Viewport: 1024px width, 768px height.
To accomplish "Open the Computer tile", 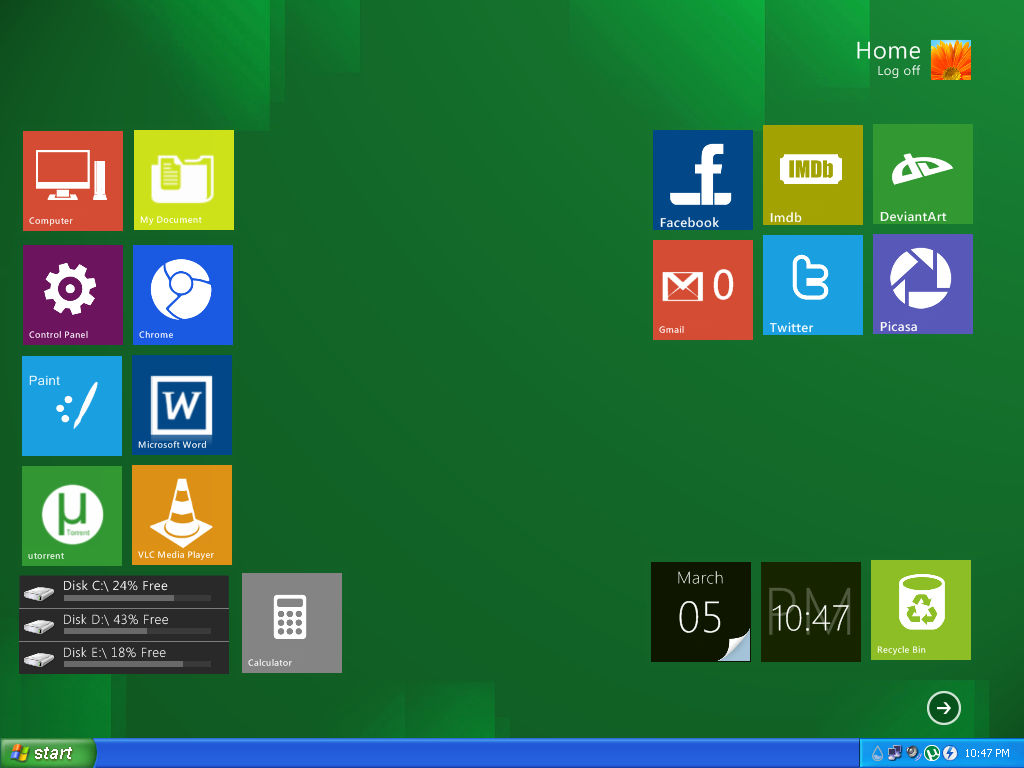I will pos(73,180).
